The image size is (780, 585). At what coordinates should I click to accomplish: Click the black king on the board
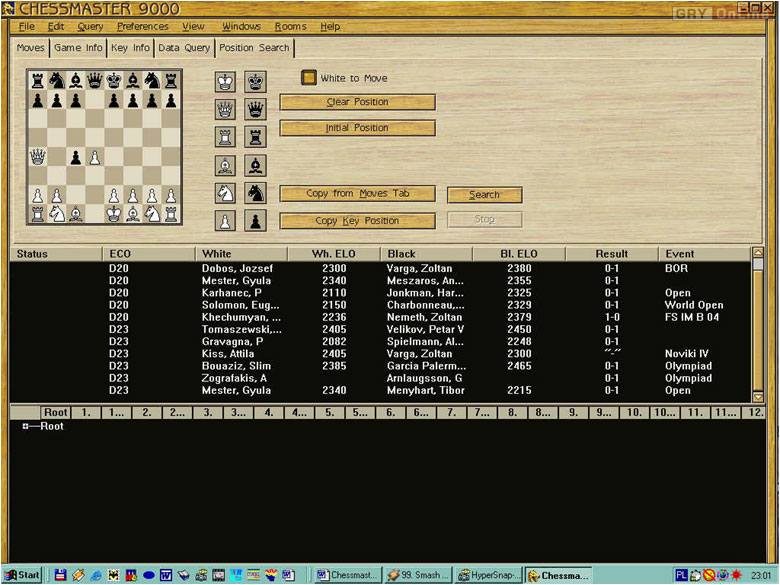point(114,80)
